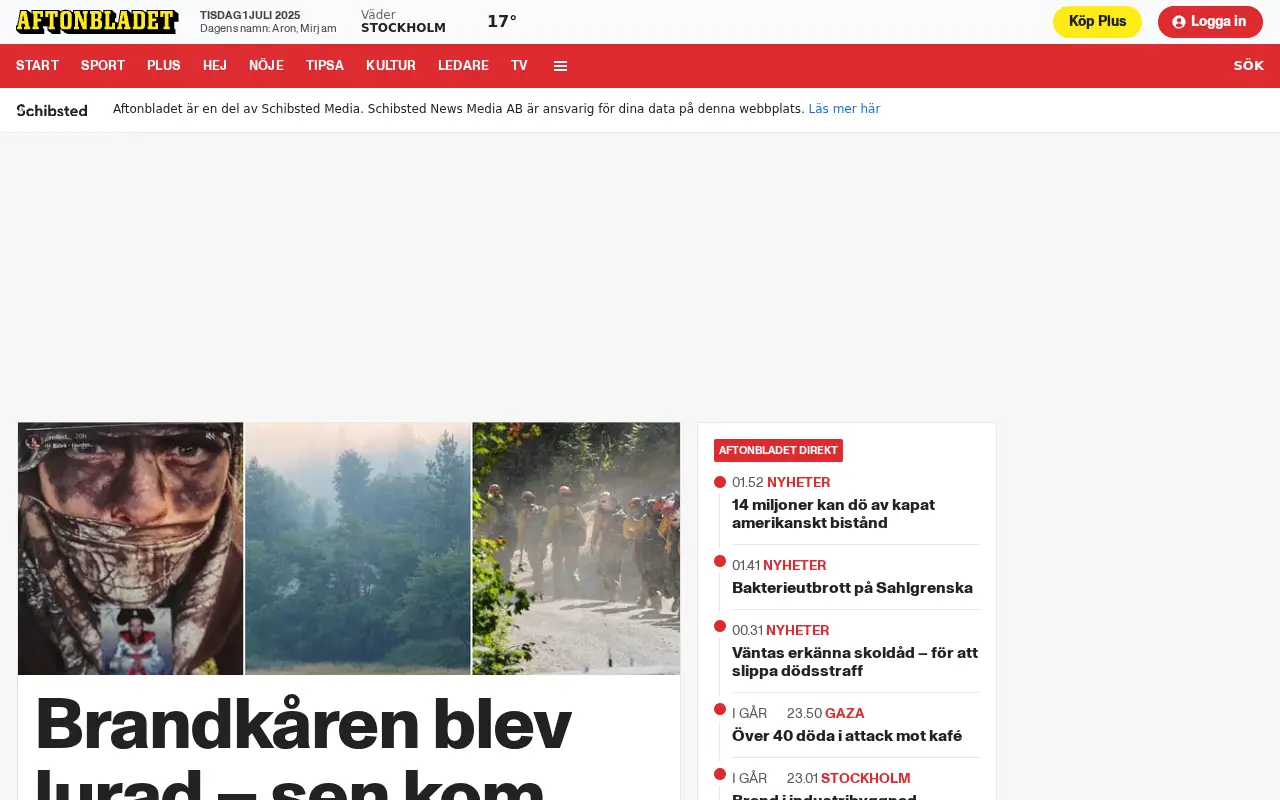
Task: Click the NYHETER tag beside 01.41
Action: coord(795,565)
